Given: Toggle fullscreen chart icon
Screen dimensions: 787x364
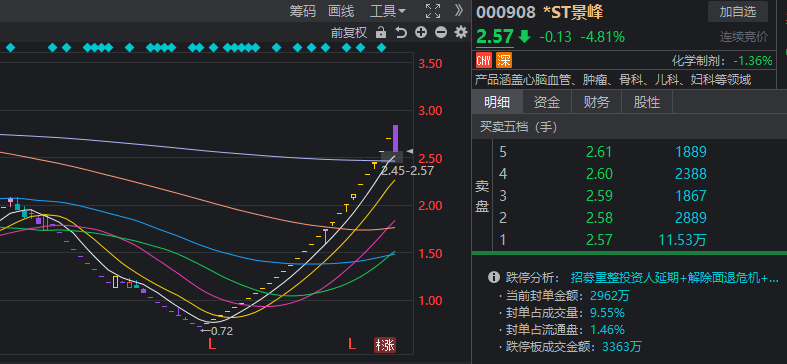Looking at the screenshot, I should tap(433, 11).
